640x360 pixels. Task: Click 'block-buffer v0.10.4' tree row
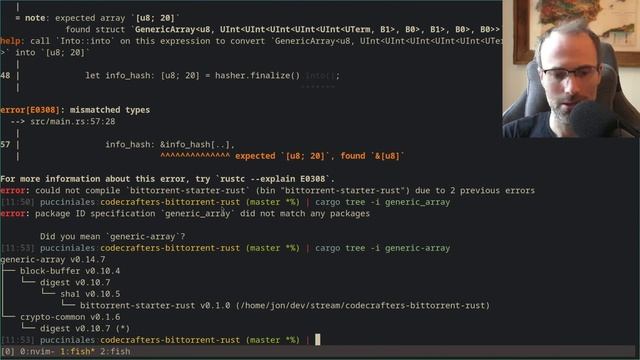[x=70, y=271]
